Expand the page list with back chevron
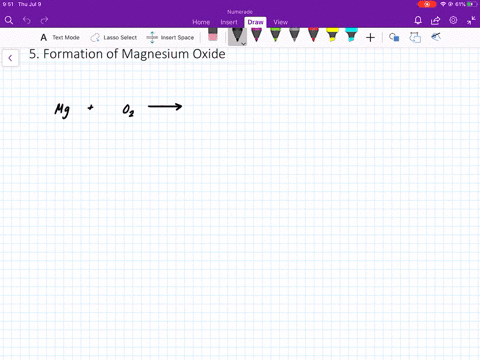This screenshot has height=360, width=480. (x=10, y=58)
